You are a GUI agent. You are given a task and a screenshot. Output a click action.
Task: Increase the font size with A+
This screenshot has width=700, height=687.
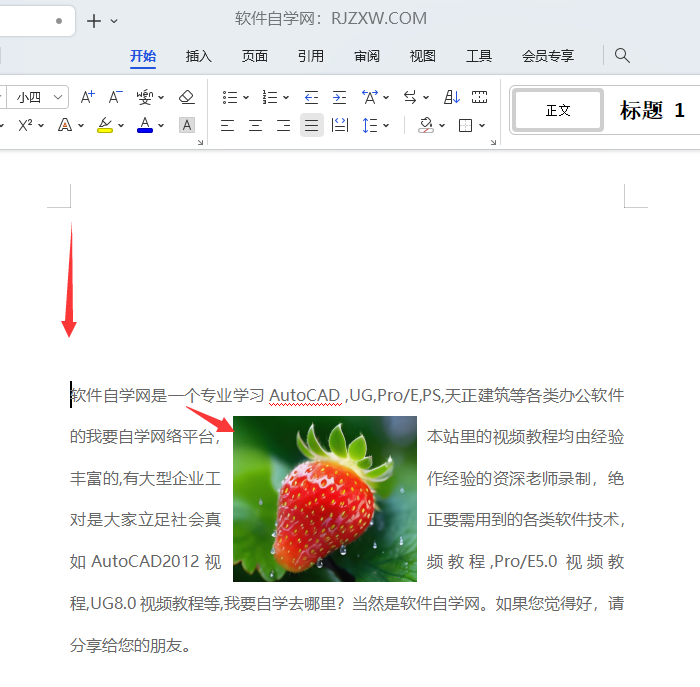click(x=88, y=97)
